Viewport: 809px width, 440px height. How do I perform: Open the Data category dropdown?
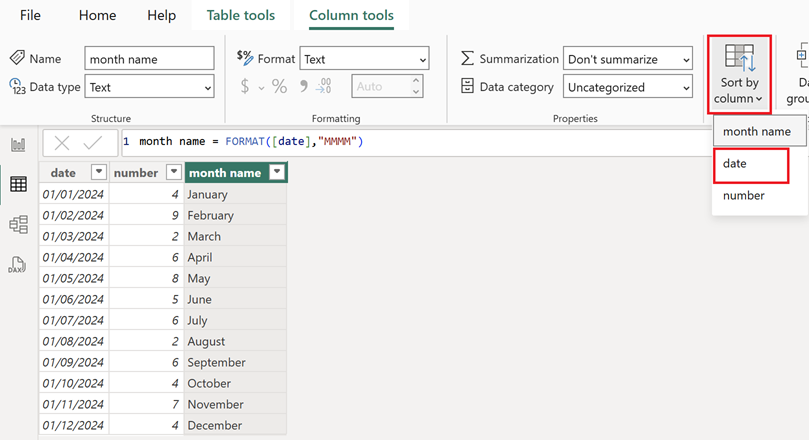point(627,87)
